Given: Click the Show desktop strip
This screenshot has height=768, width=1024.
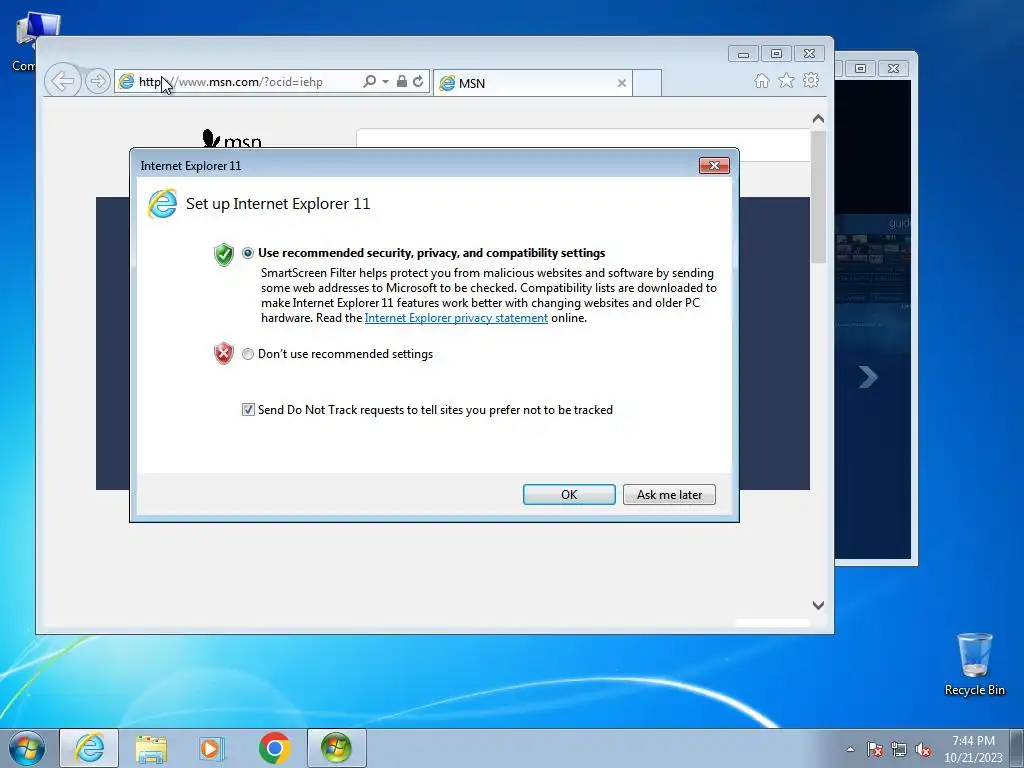Looking at the screenshot, I should [x=1017, y=748].
